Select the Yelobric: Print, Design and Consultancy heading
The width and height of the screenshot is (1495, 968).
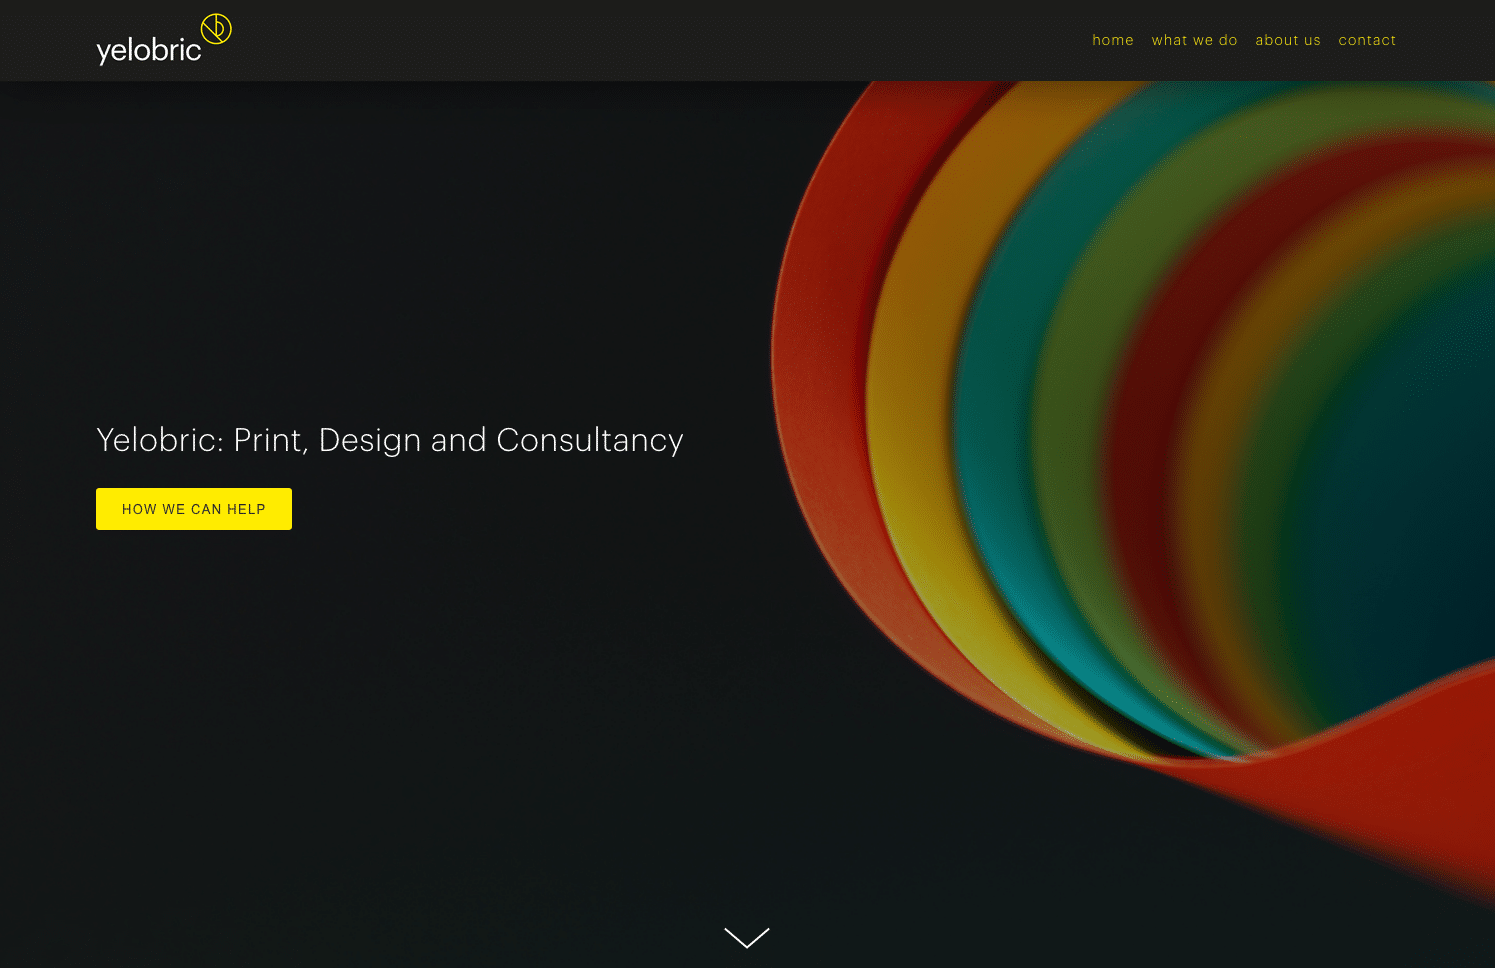coord(390,440)
